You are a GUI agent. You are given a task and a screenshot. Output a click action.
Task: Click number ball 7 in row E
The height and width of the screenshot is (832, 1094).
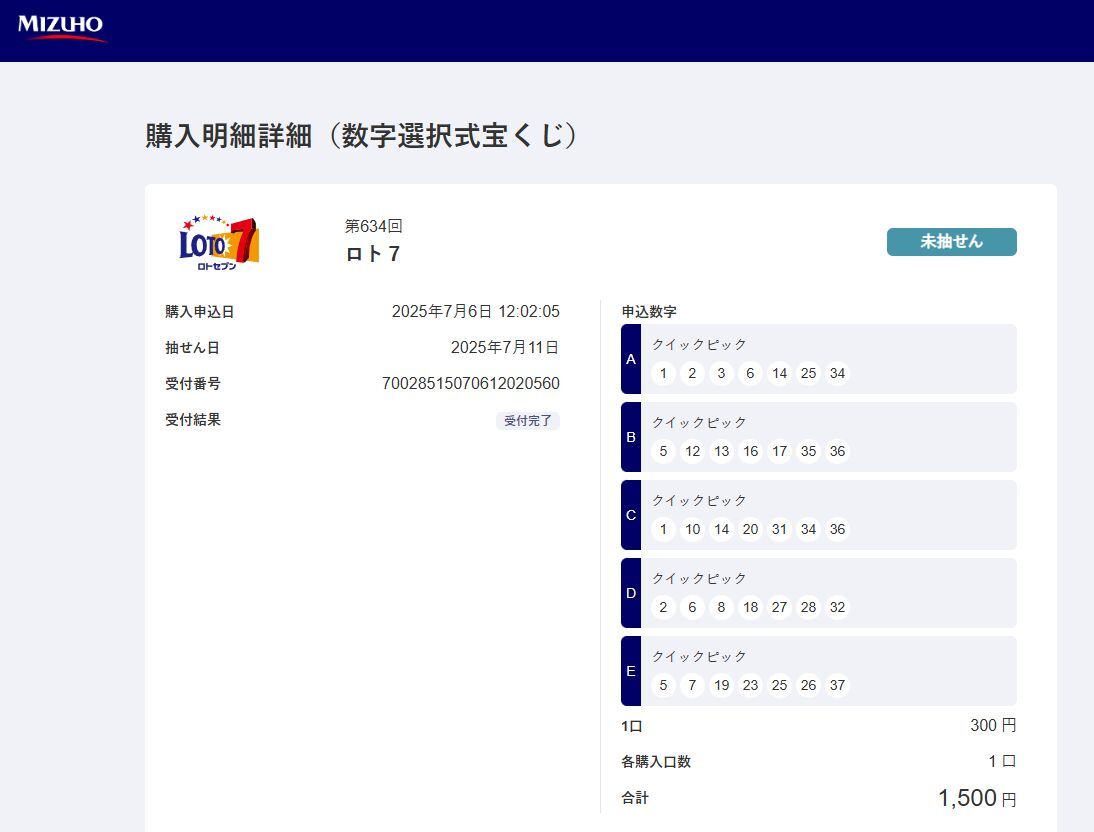[x=692, y=685]
